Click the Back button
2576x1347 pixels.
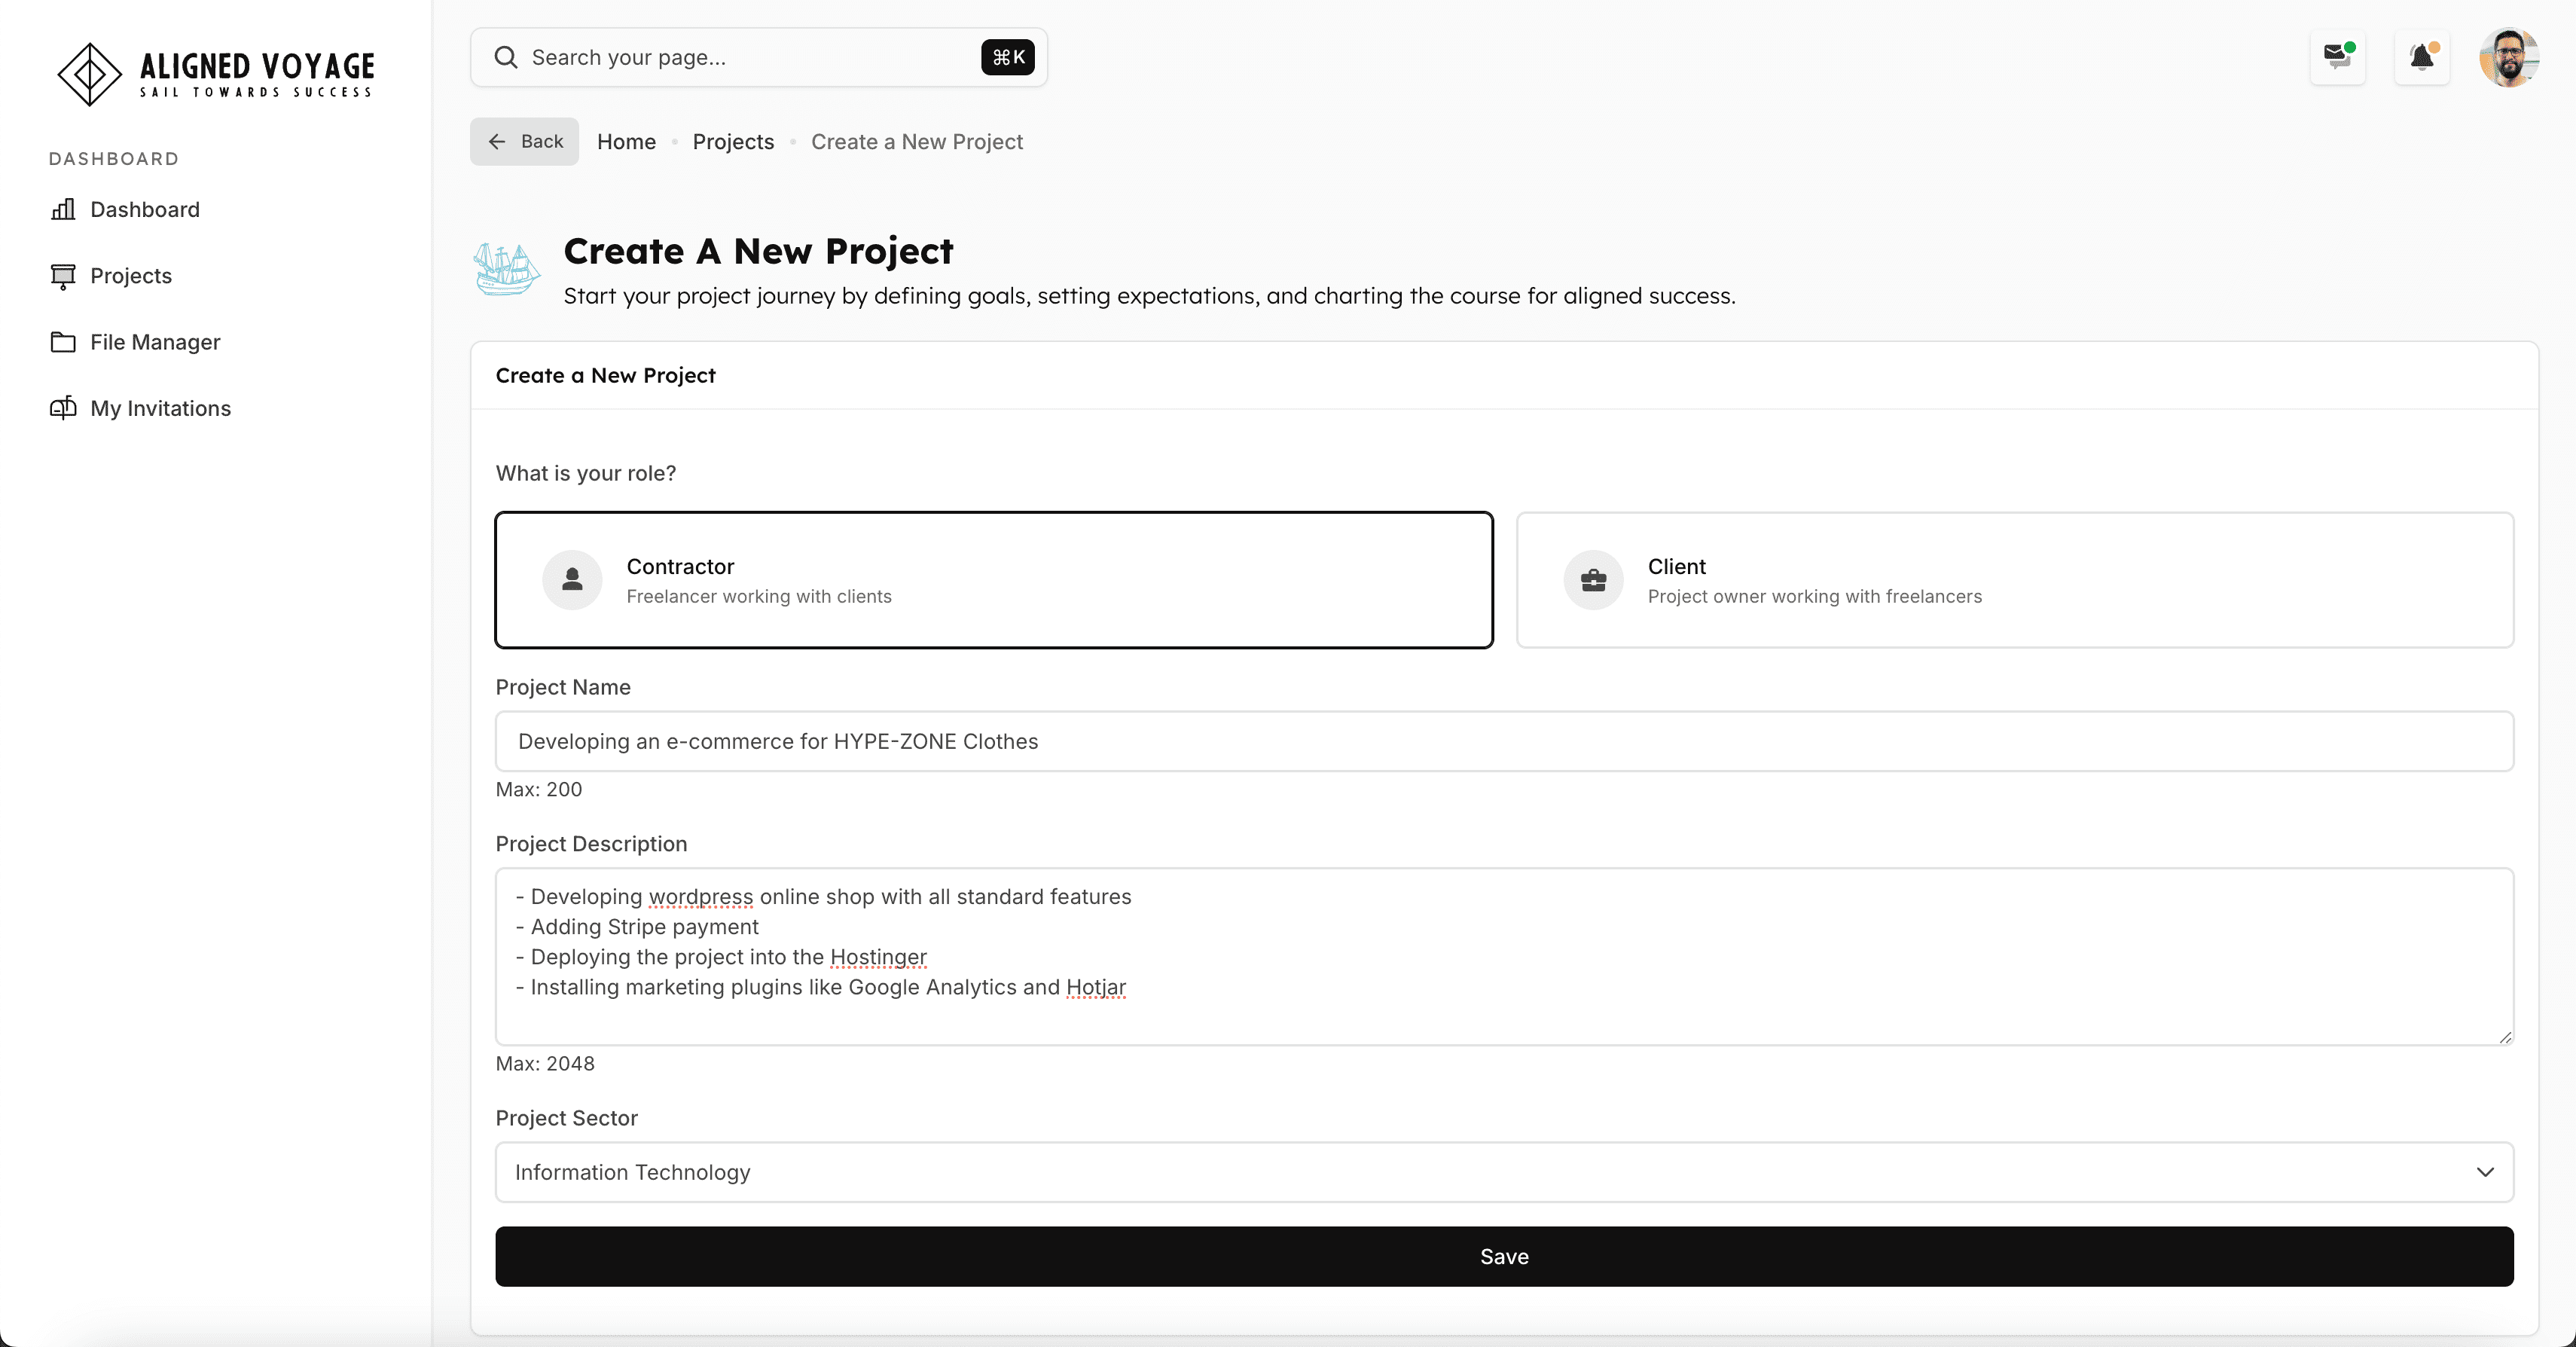pos(524,142)
